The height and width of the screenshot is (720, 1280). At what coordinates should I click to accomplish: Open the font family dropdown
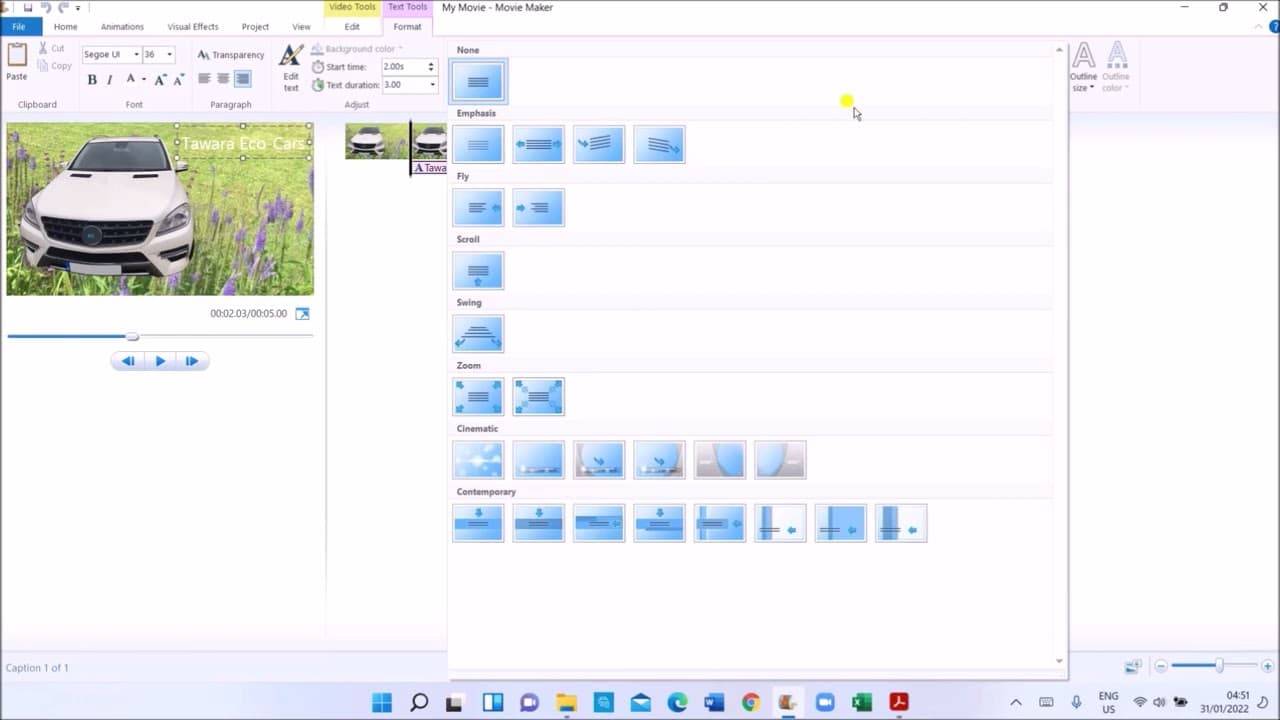click(136, 55)
